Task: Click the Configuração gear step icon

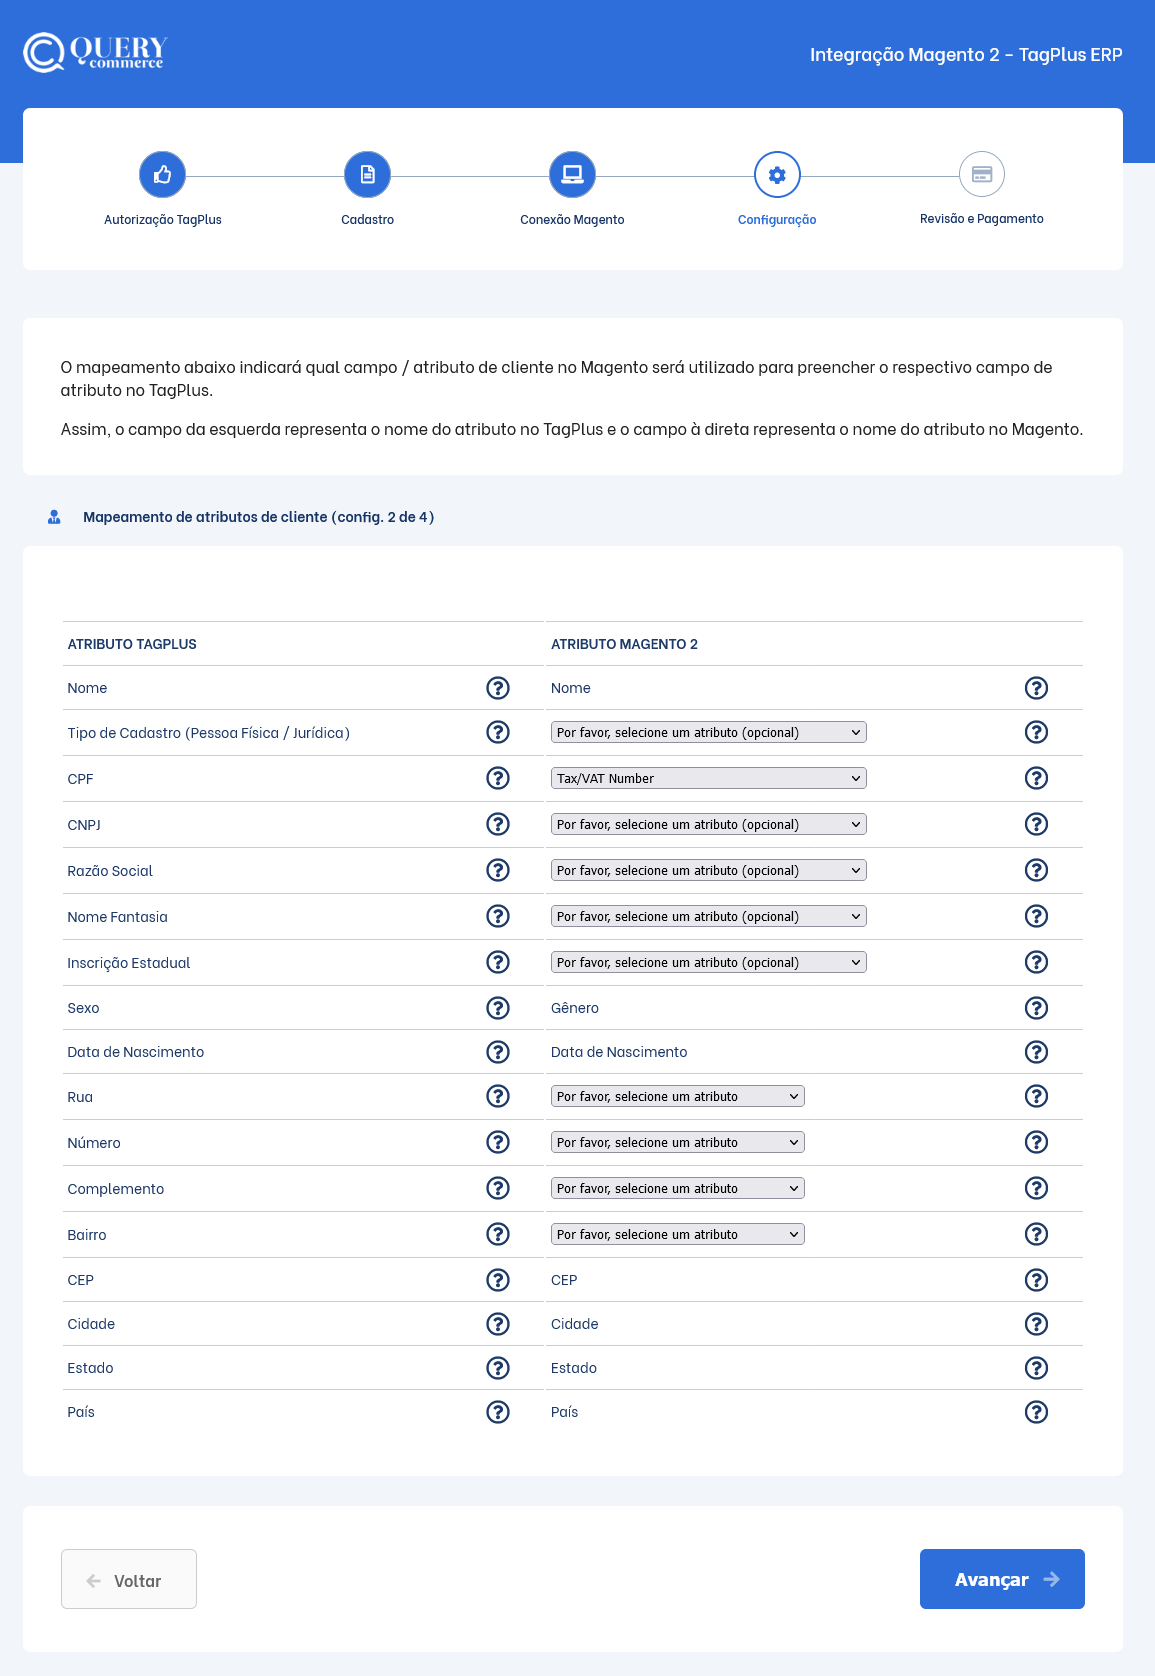Action: pos(777,175)
